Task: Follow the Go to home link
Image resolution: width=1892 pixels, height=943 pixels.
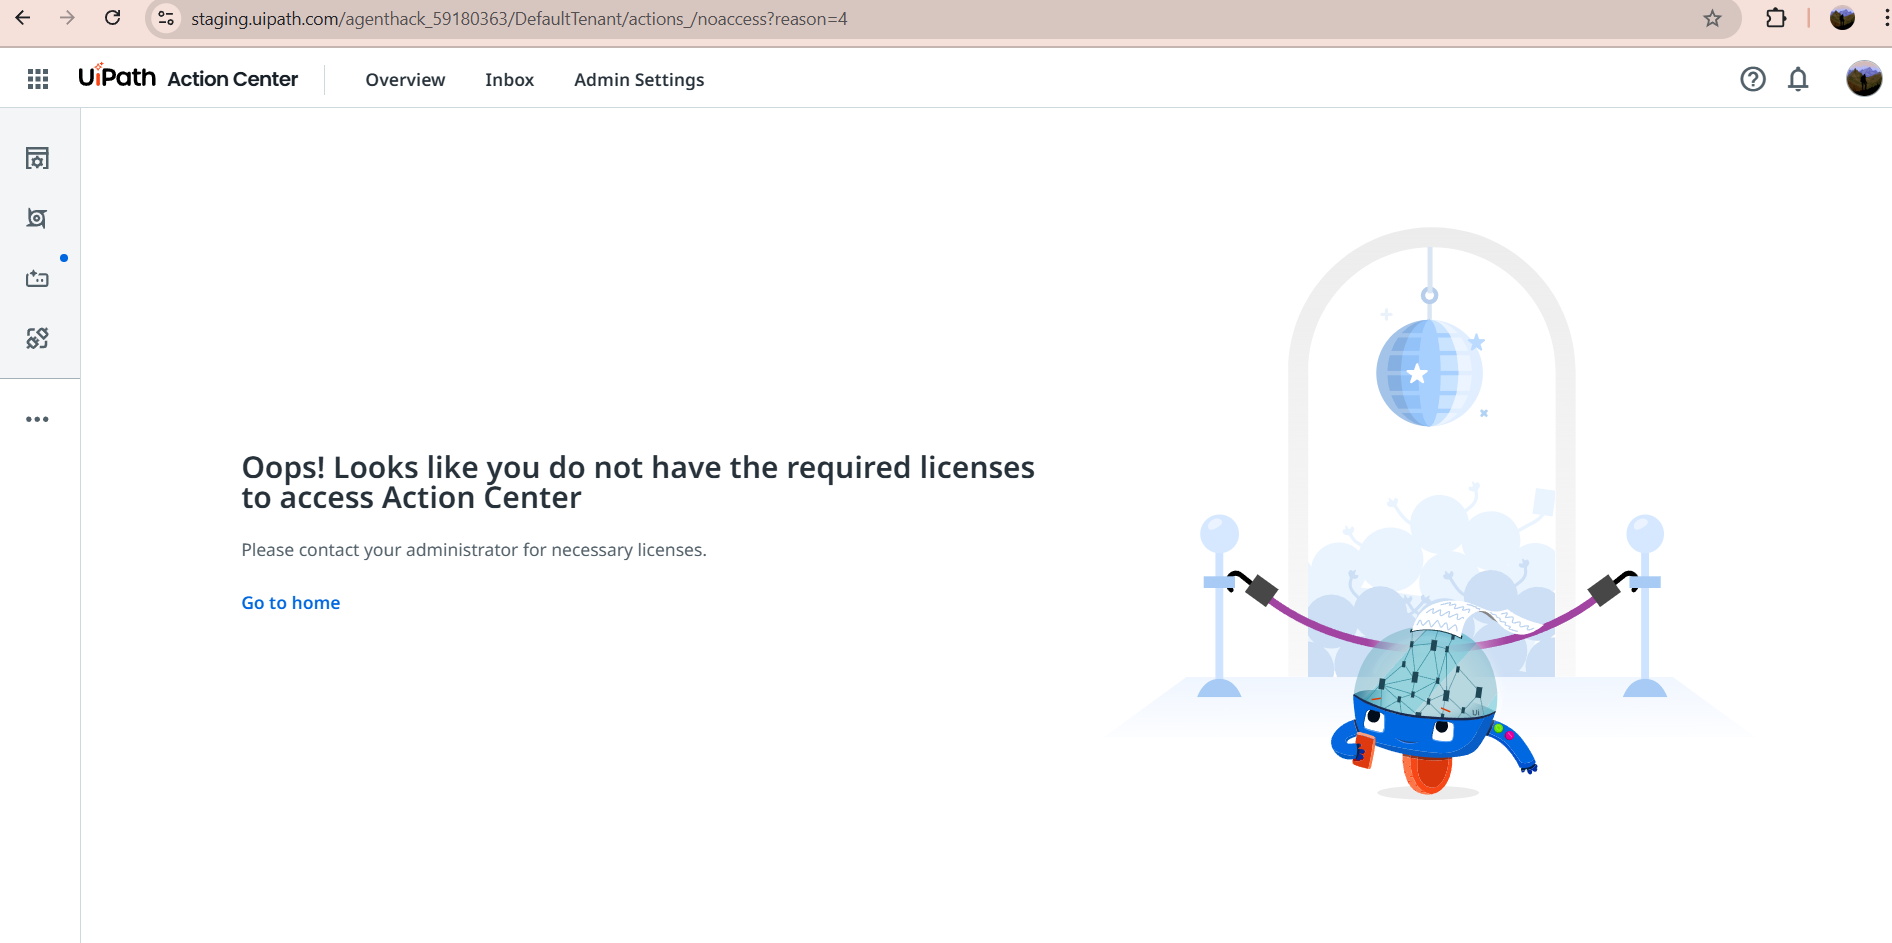Action: (291, 603)
